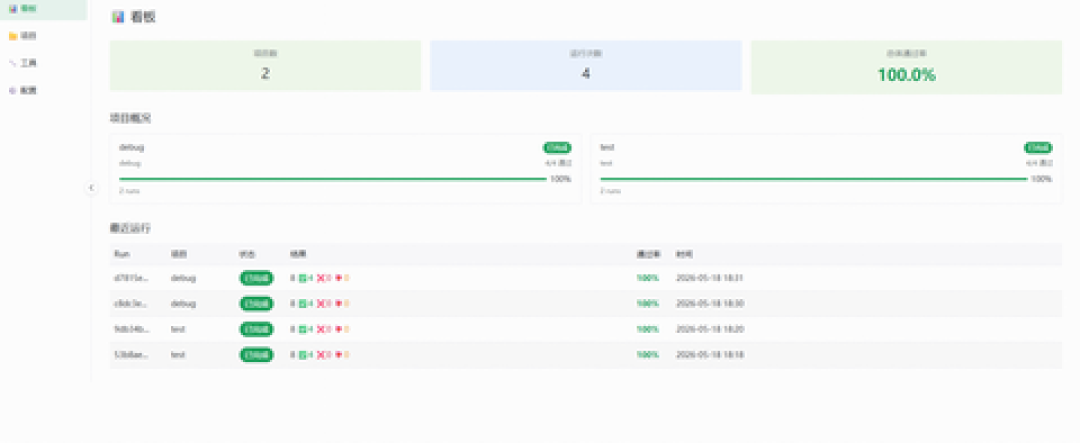Click the purple gear icon beside 配置
This screenshot has height=443, width=1080.
coord(12,90)
